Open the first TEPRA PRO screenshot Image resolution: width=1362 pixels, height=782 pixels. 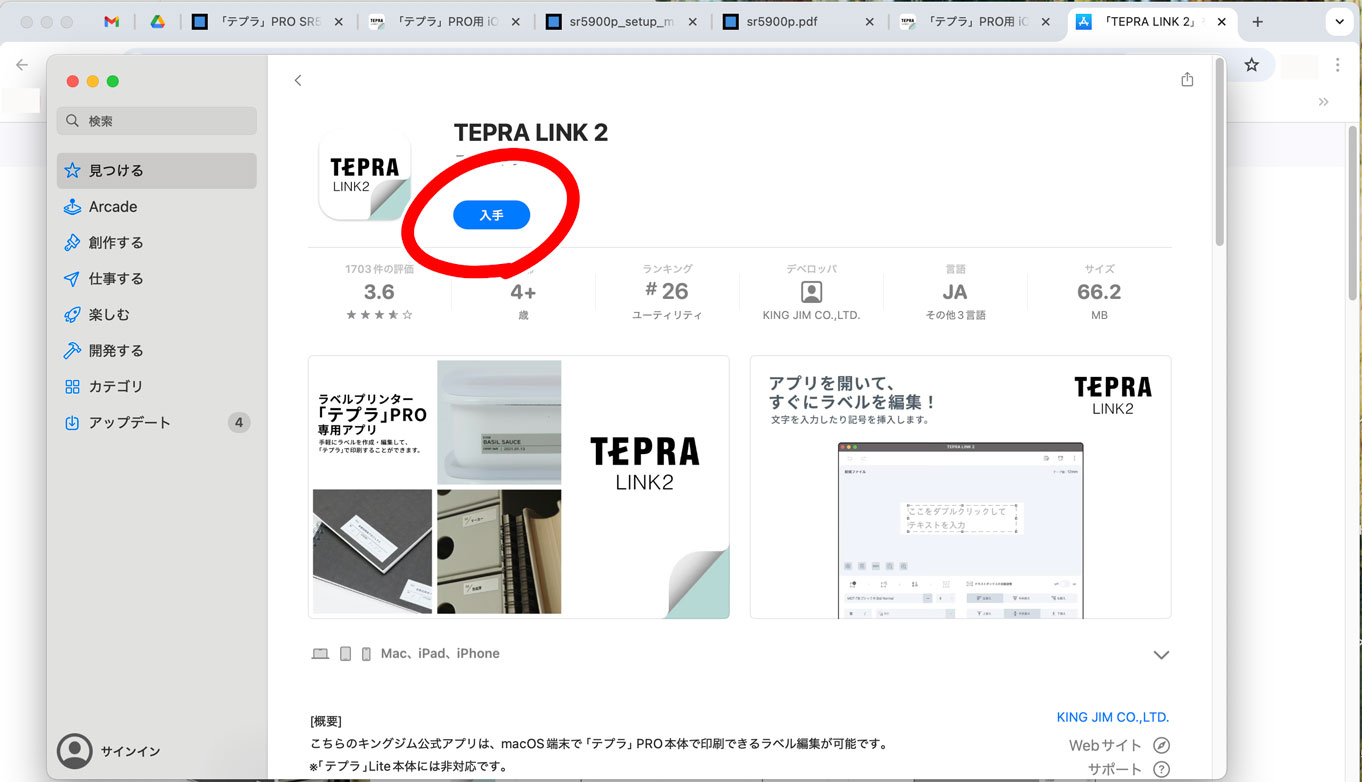click(x=519, y=487)
